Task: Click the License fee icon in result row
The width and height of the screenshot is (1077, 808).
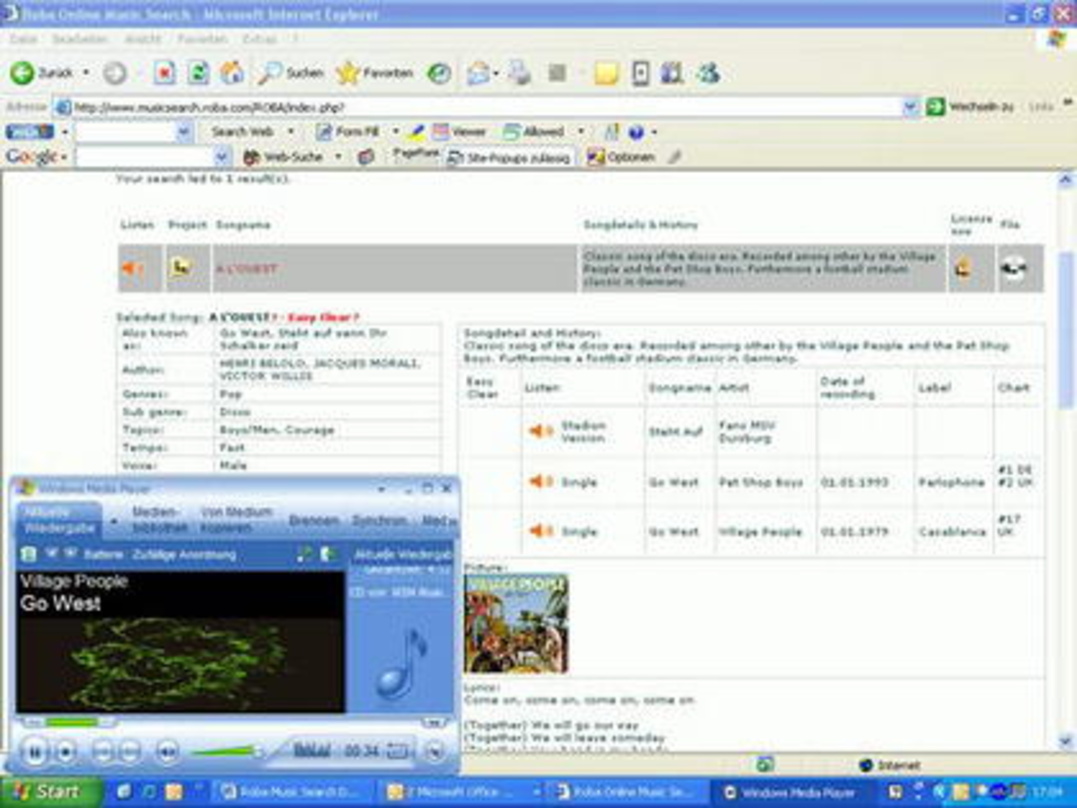Action: 963,269
